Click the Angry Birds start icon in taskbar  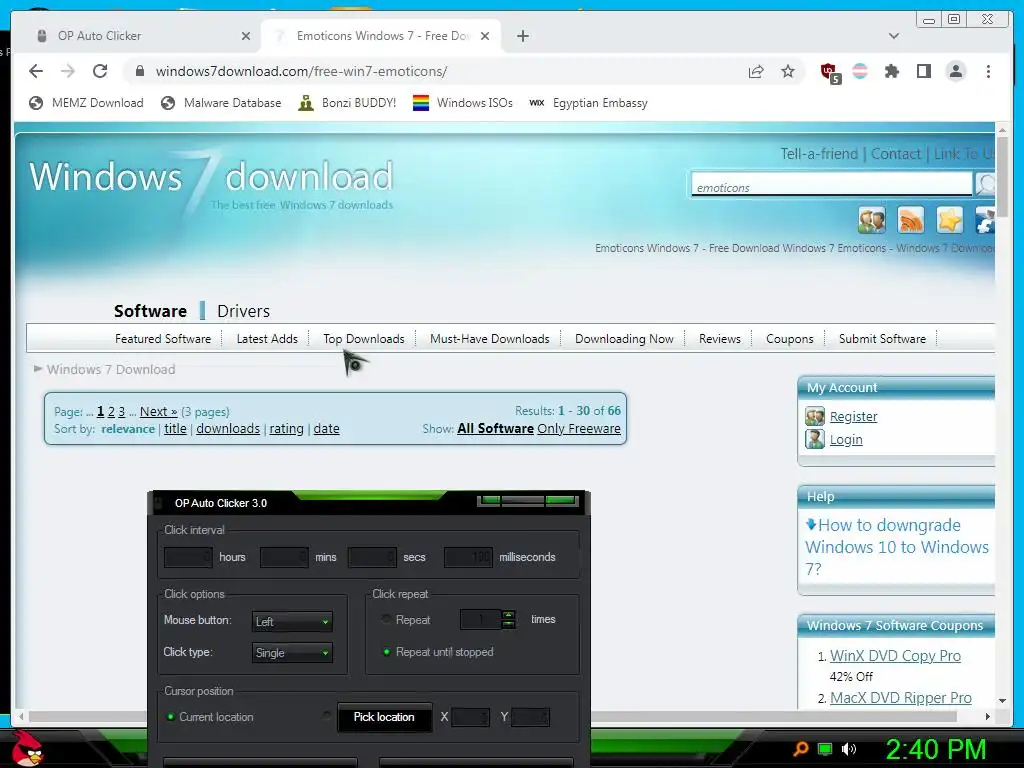(x=27, y=748)
